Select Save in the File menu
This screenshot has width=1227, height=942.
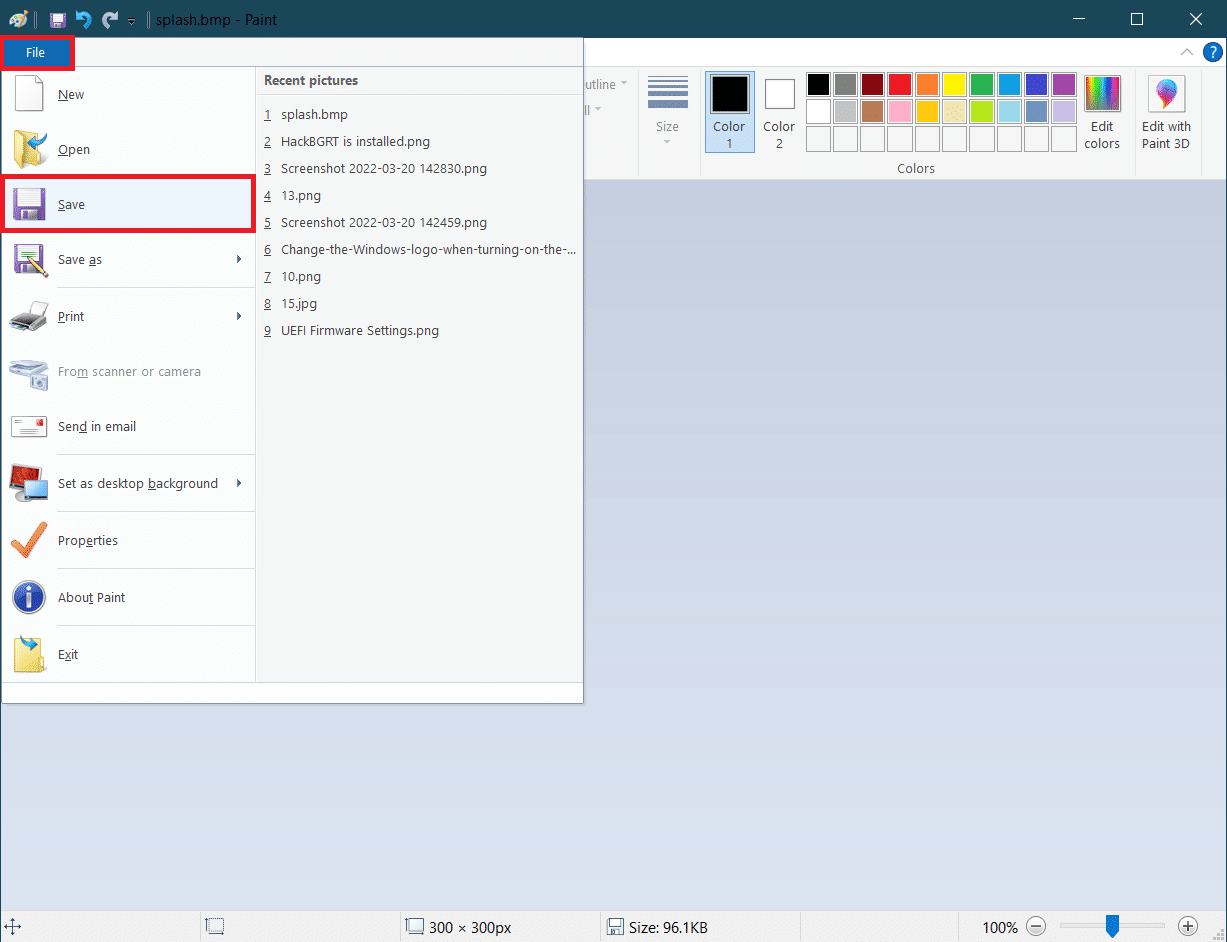tap(128, 205)
